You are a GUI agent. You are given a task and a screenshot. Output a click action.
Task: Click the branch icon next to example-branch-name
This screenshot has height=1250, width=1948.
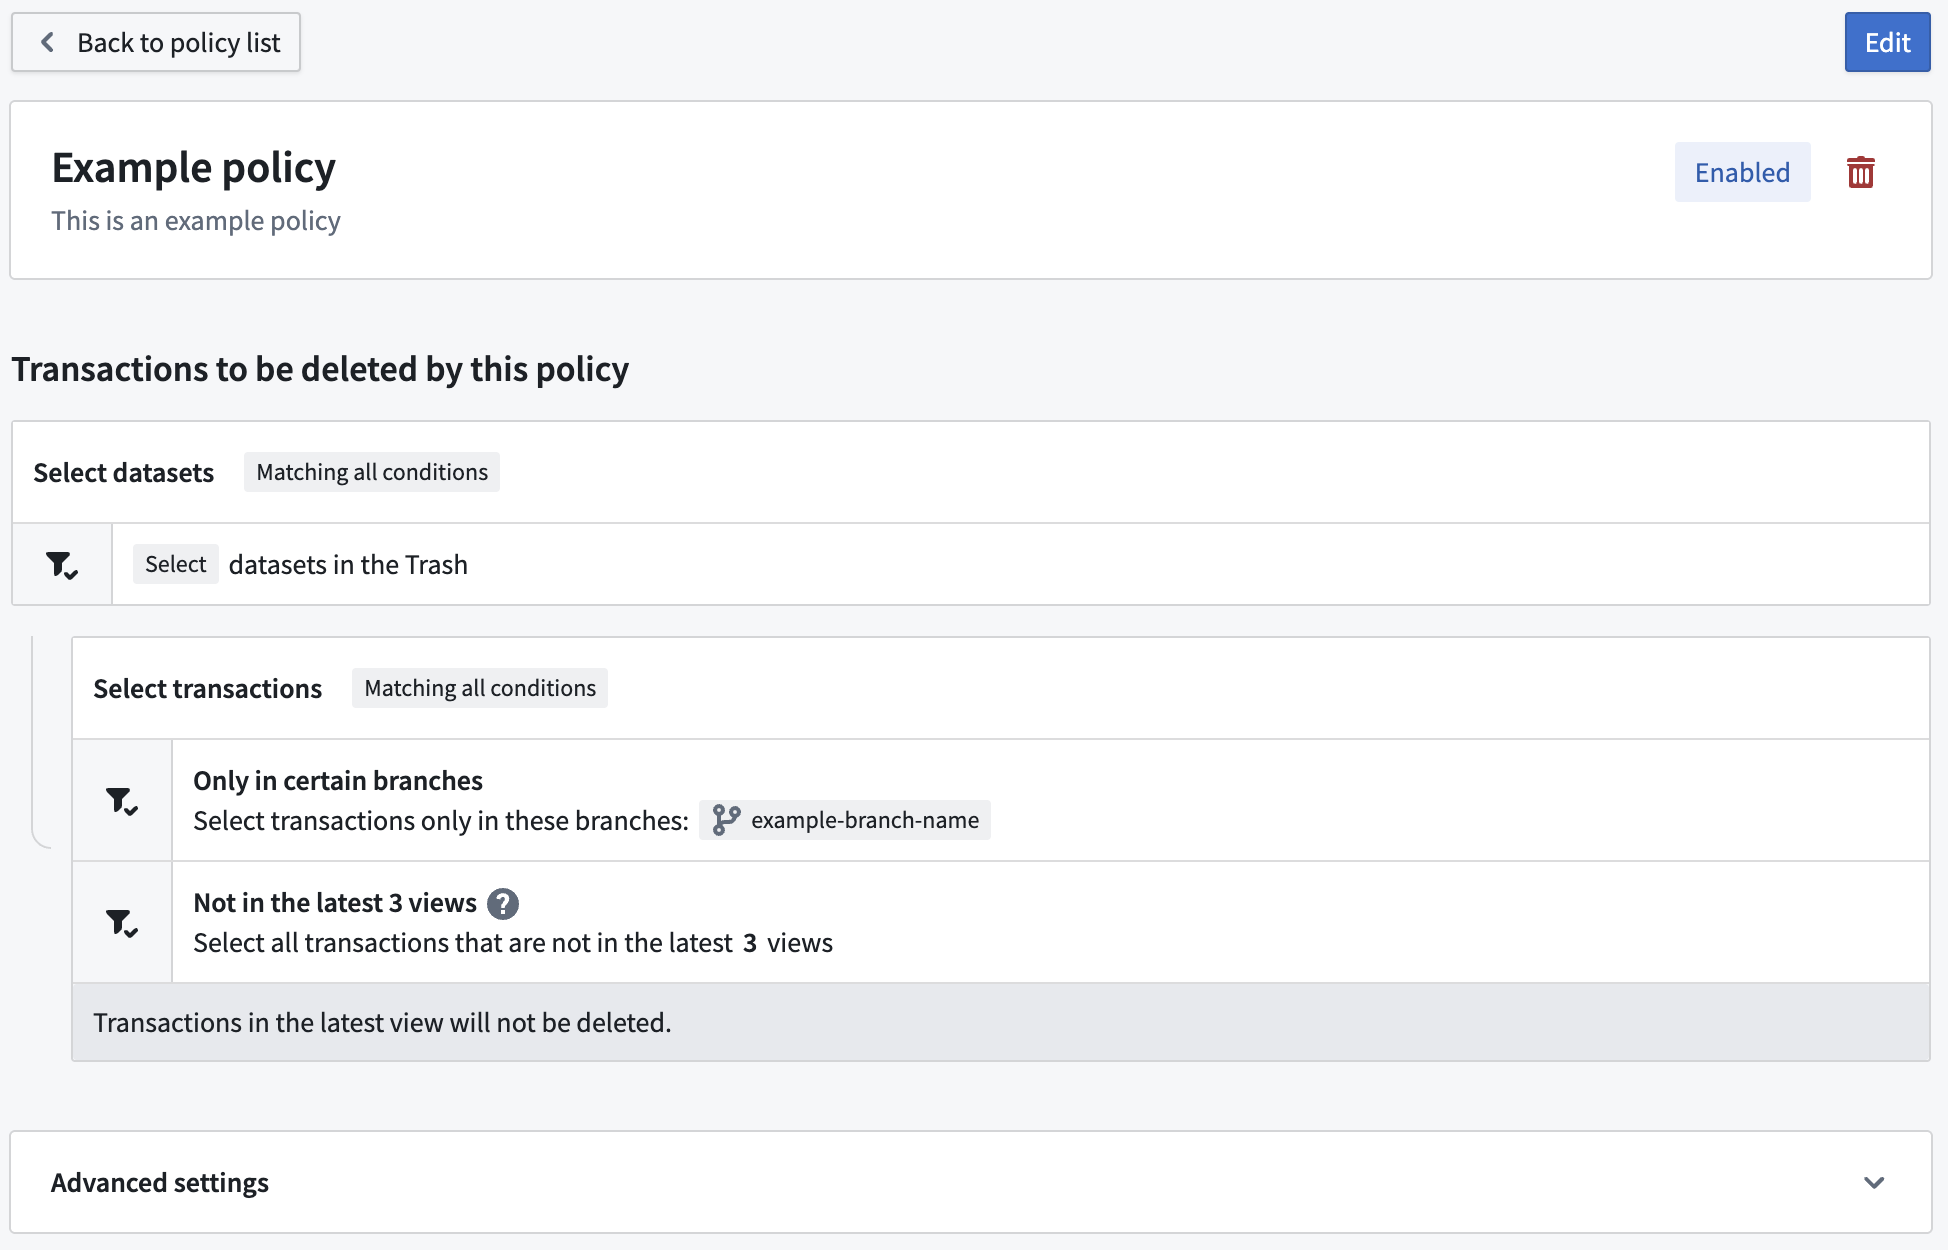(x=726, y=820)
